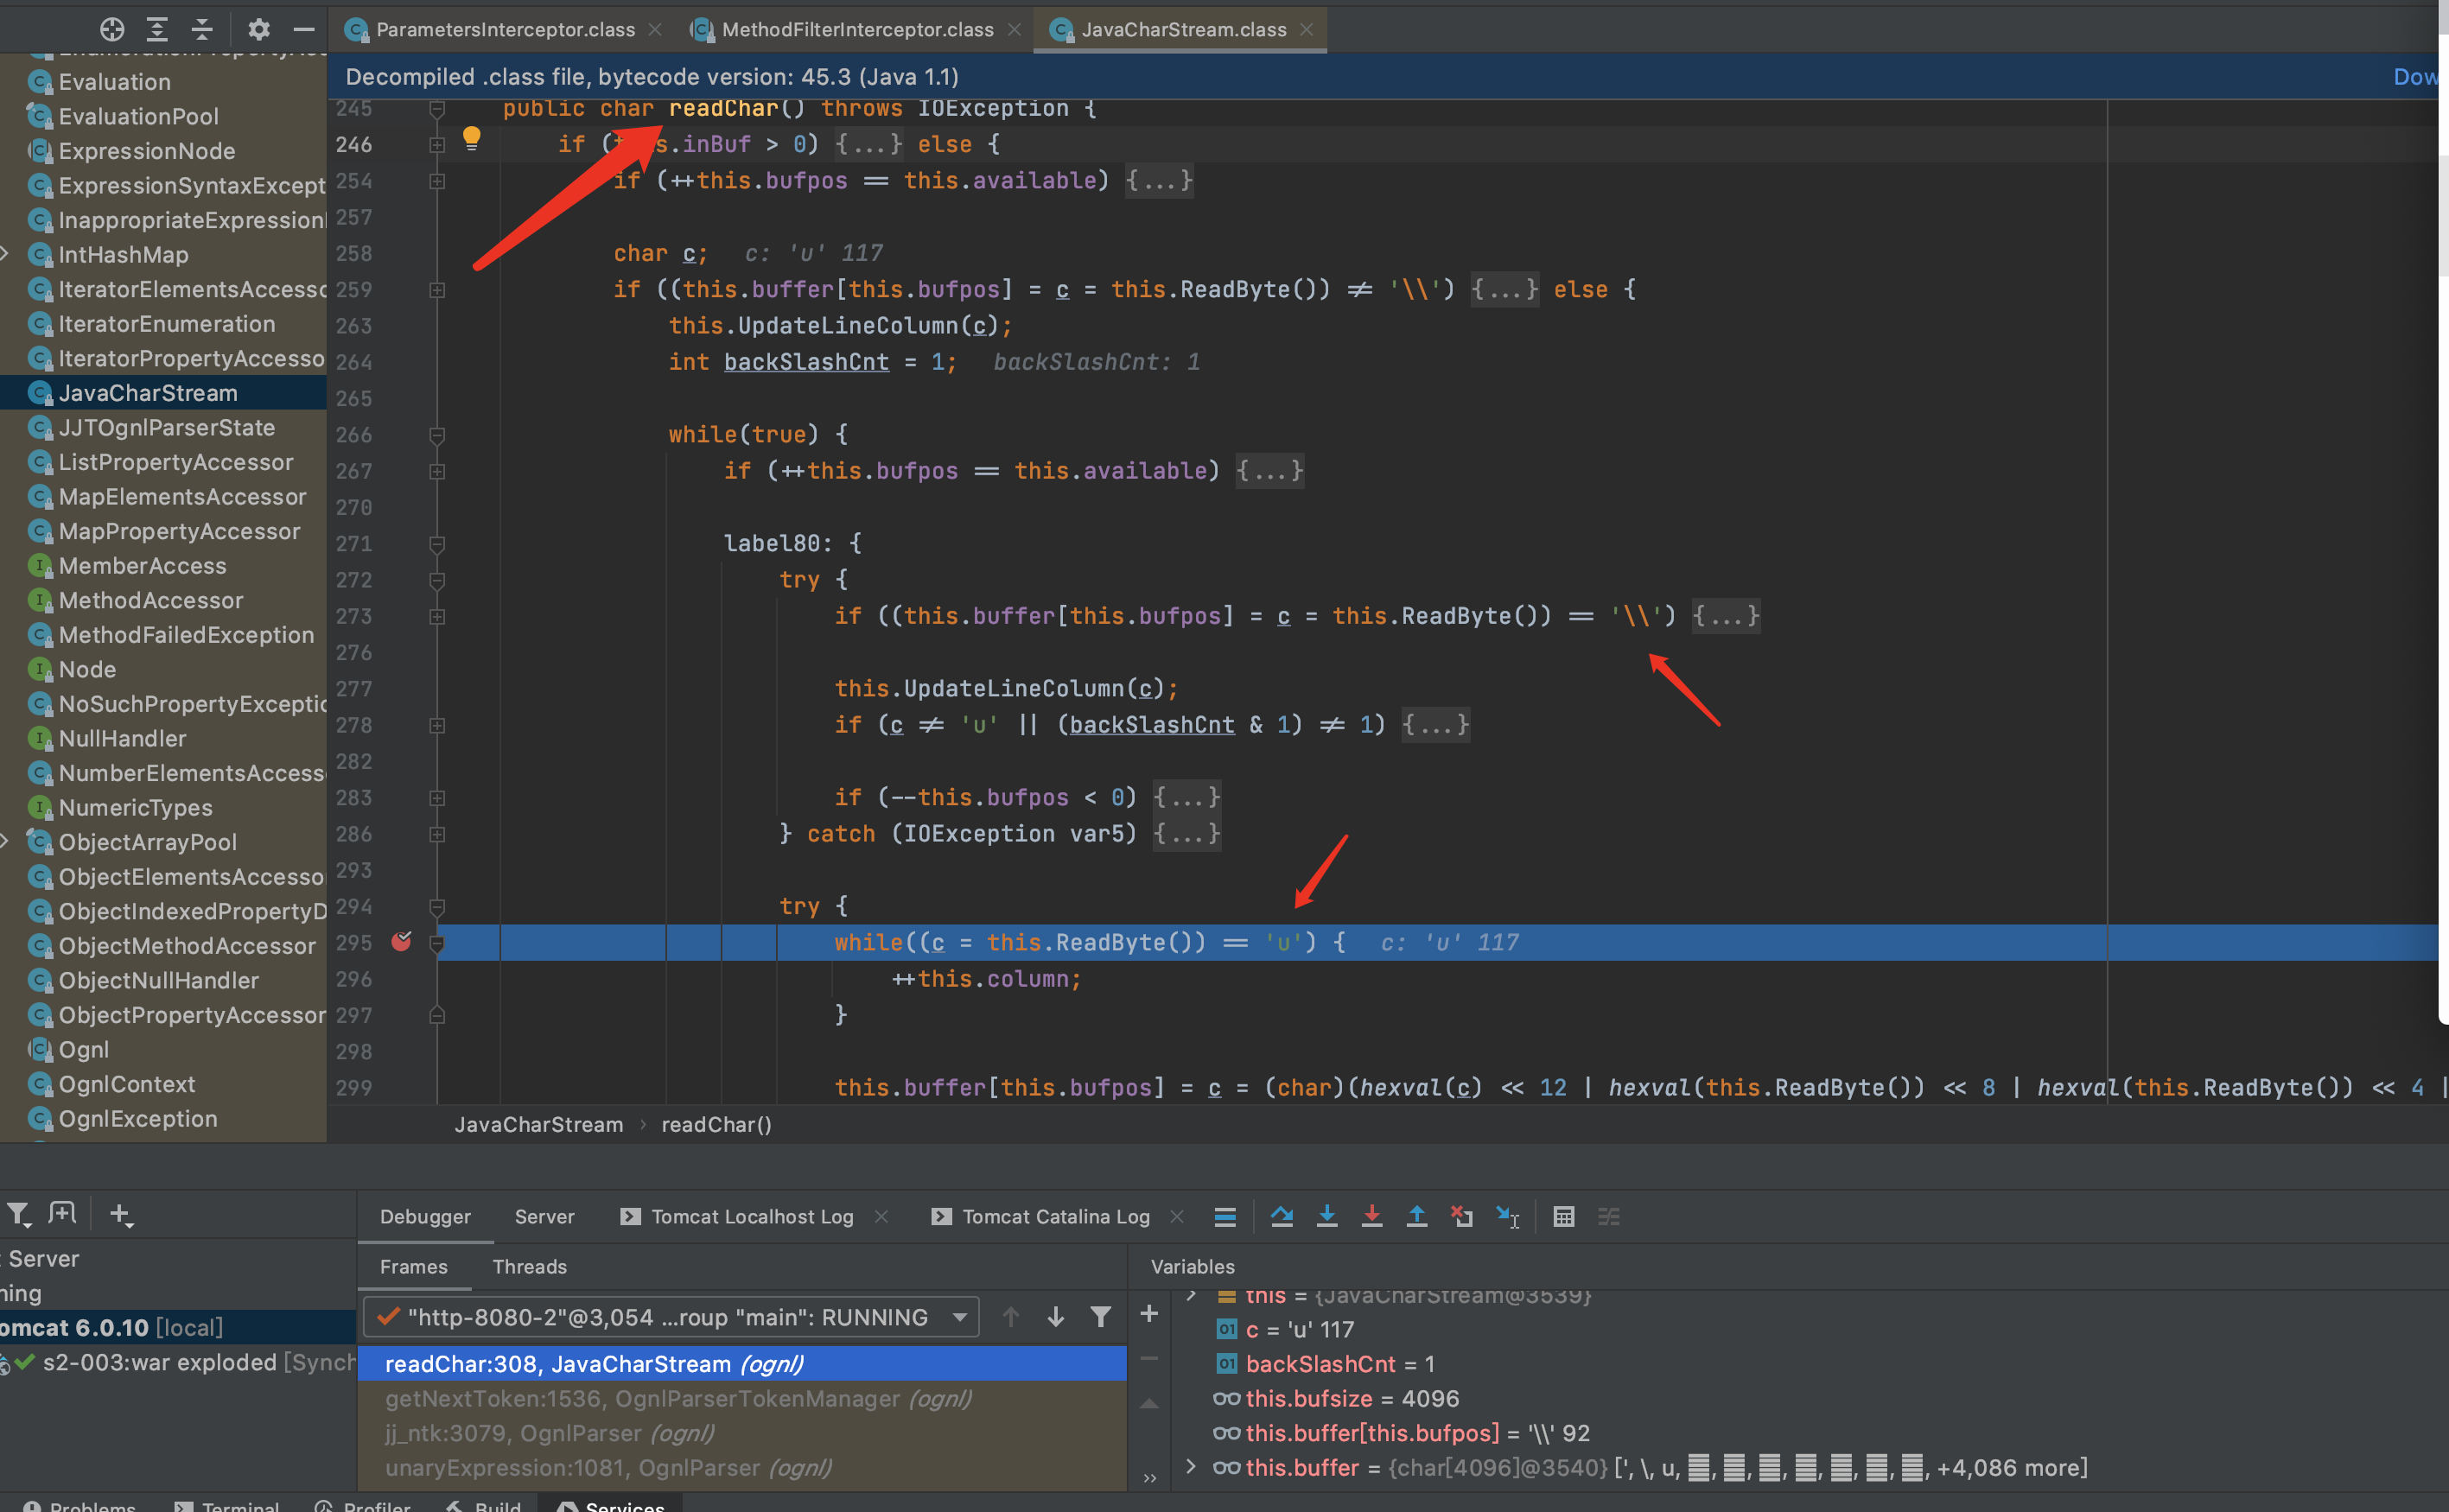2449x1512 pixels.
Task: Click Force Step Into red arrow icon
Action: [1372, 1216]
